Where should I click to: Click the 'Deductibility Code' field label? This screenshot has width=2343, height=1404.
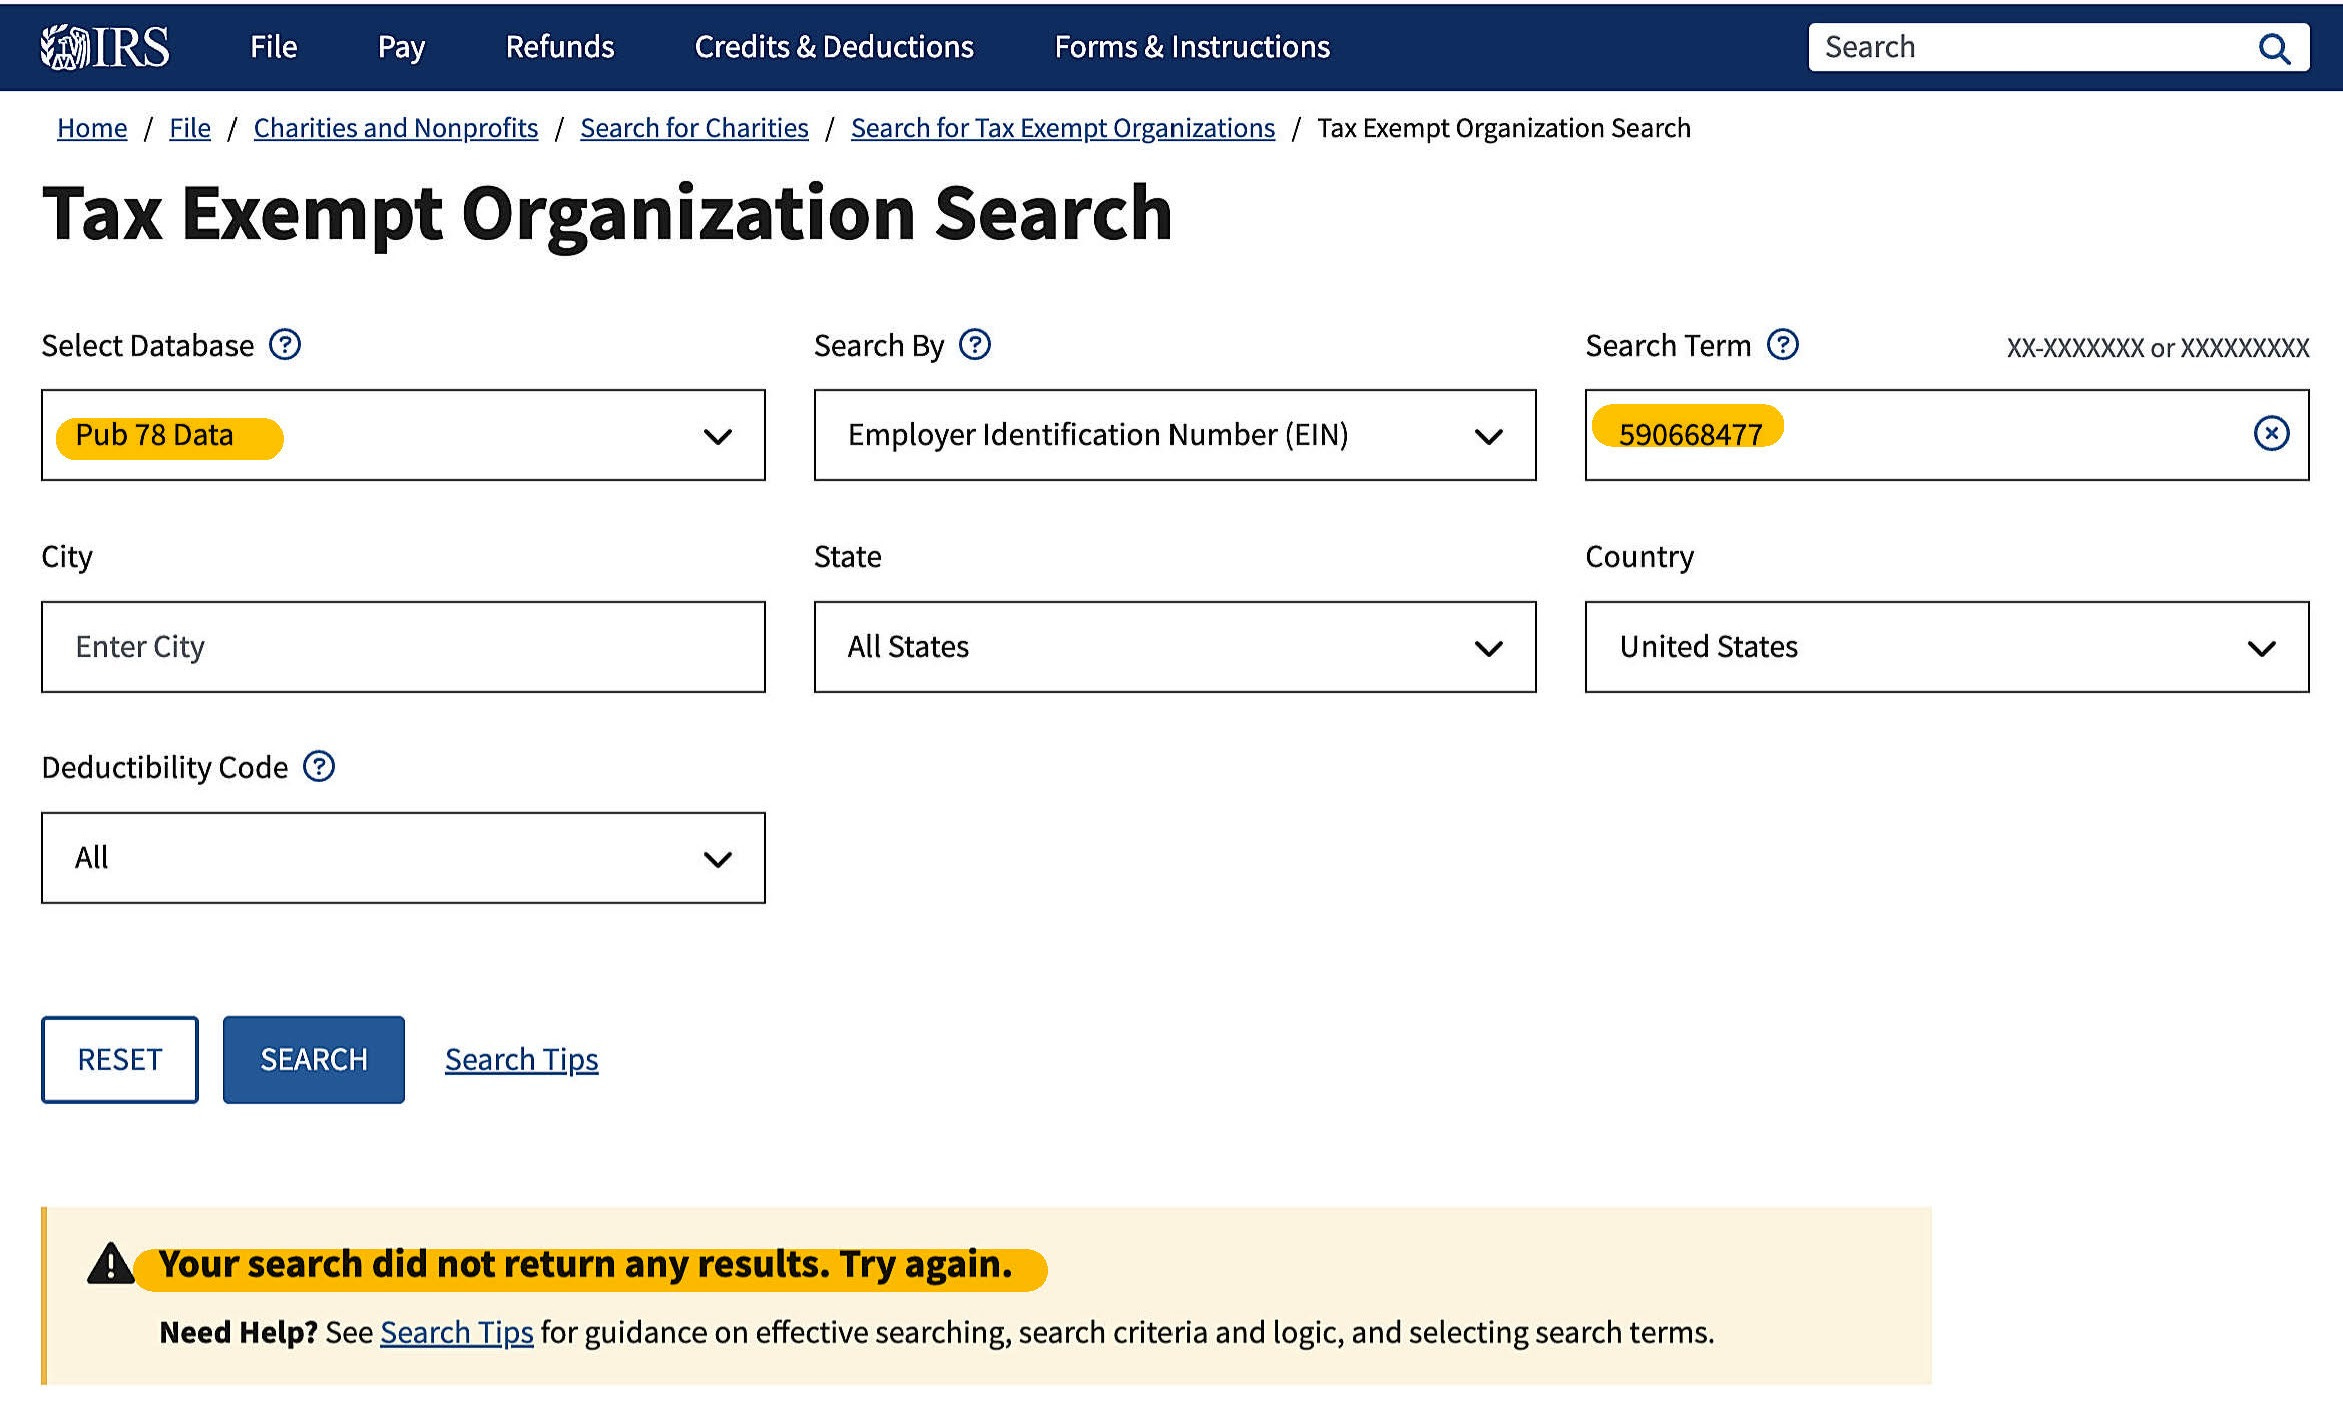pyautogui.click(x=165, y=768)
